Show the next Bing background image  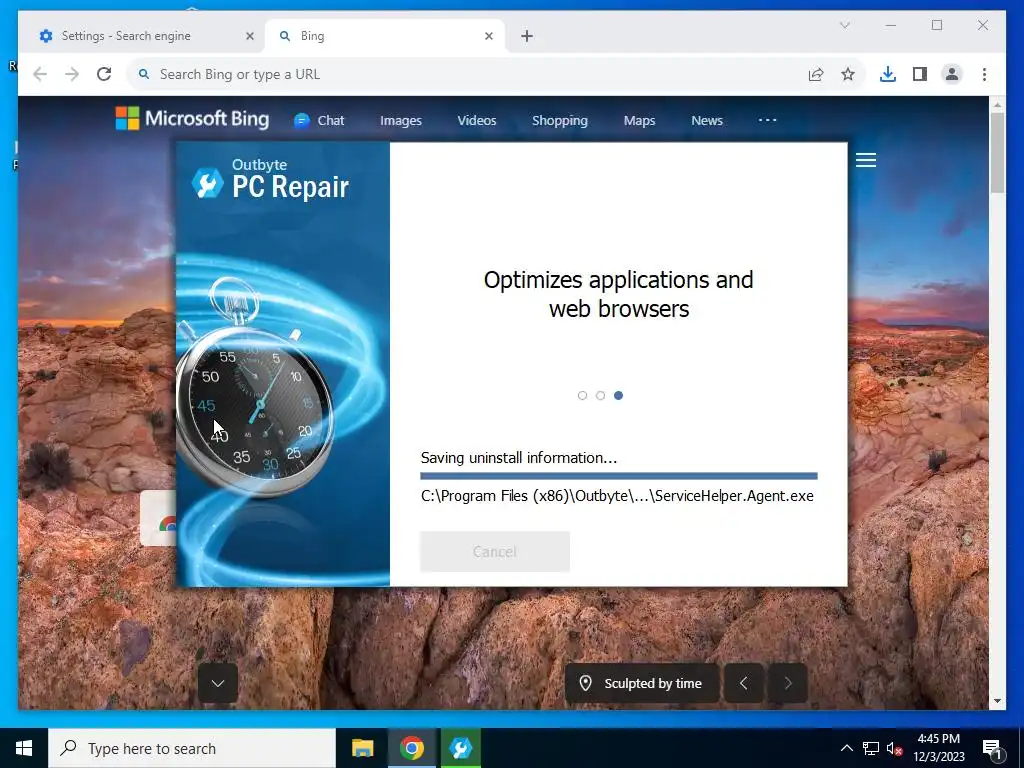[788, 683]
